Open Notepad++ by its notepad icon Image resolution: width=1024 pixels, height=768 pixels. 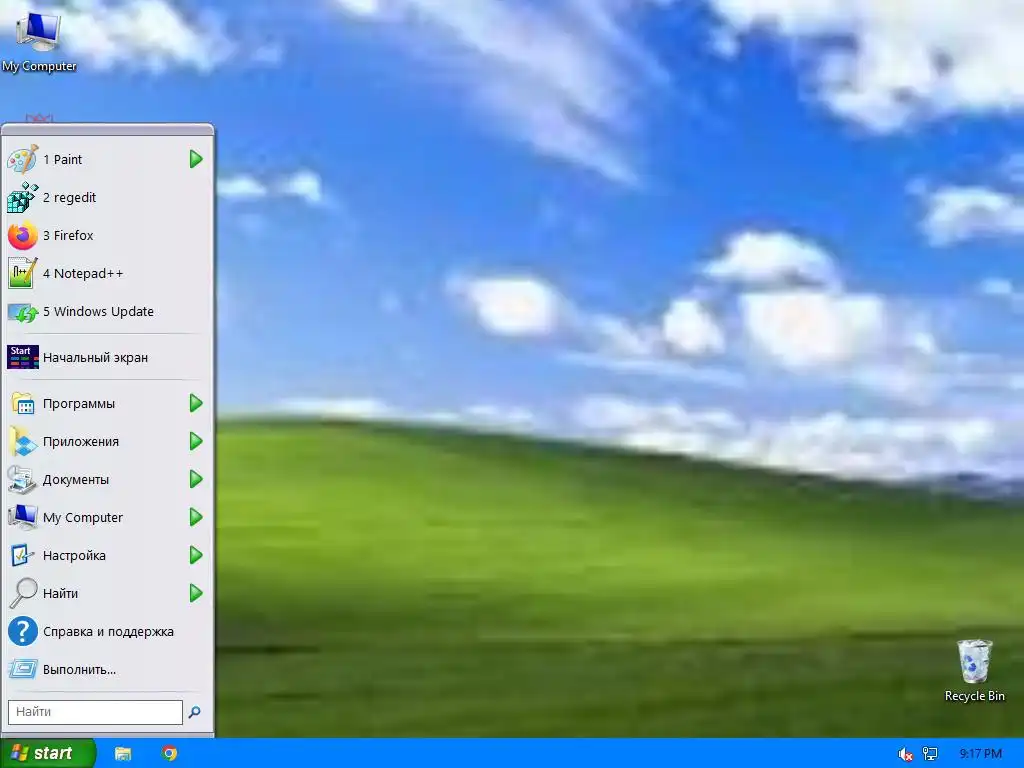[x=23, y=273]
